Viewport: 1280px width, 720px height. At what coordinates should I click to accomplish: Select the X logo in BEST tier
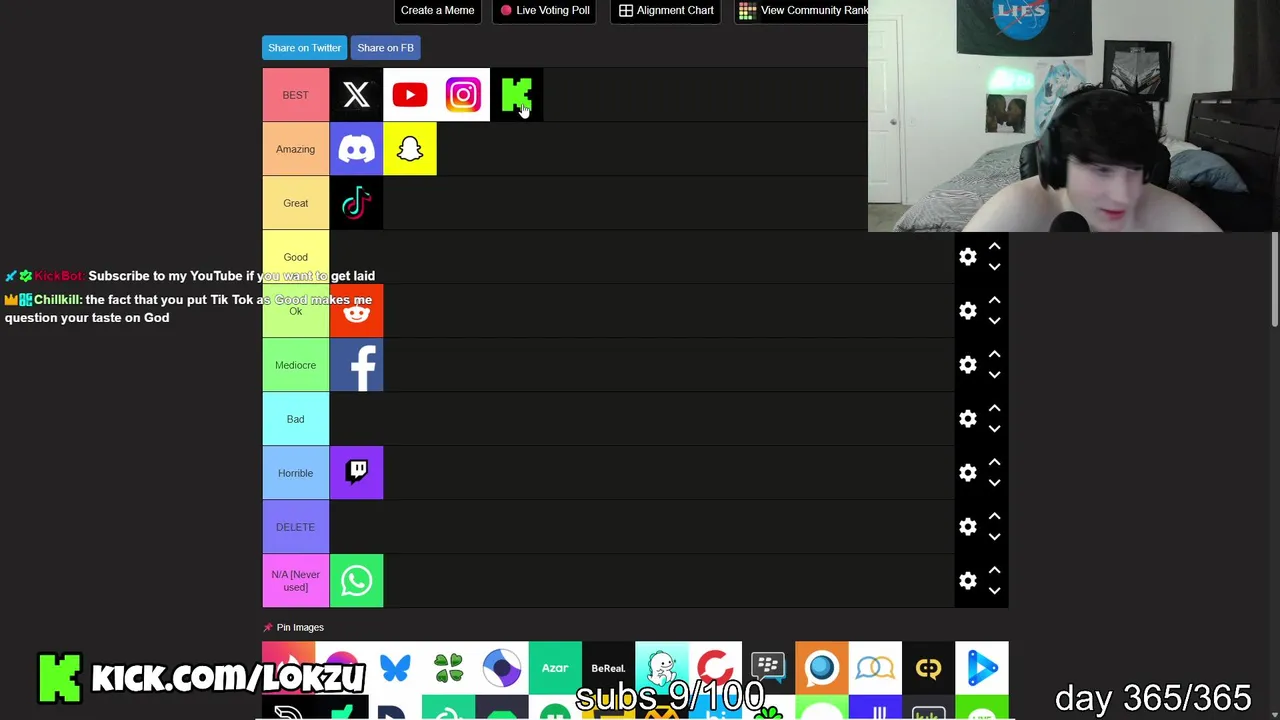tap(356, 95)
